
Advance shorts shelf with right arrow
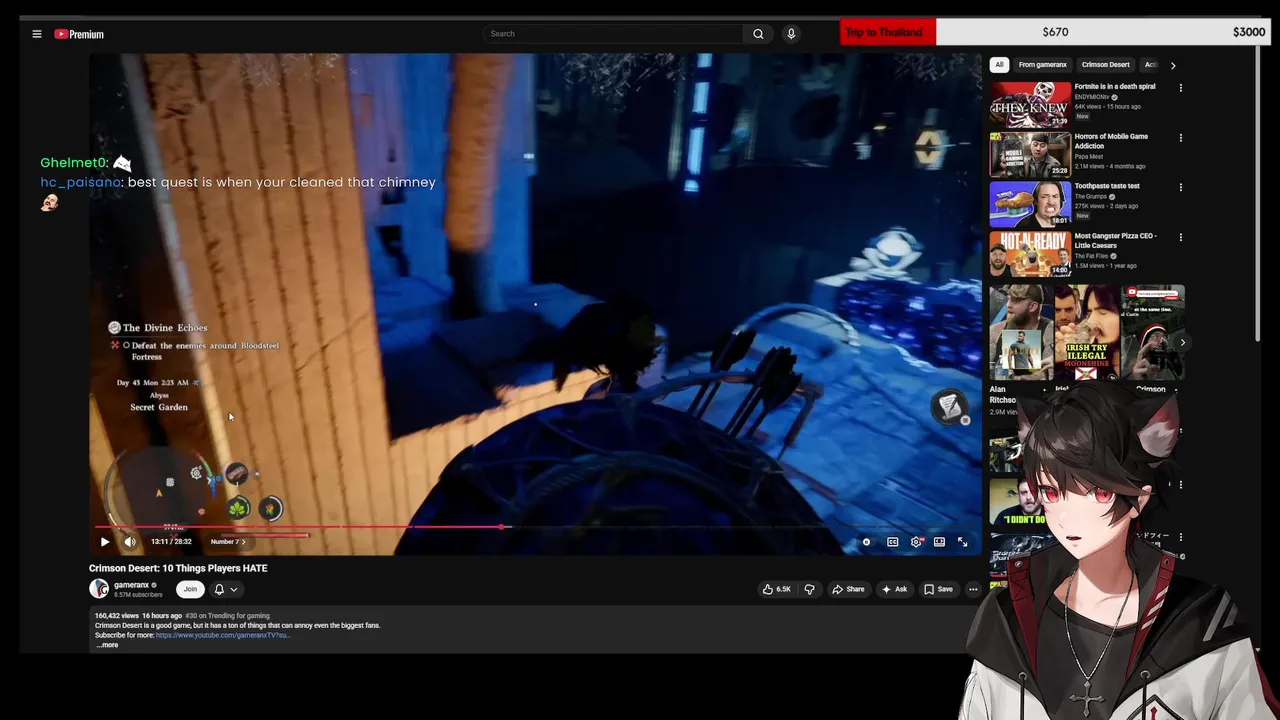[x=1182, y=342]
